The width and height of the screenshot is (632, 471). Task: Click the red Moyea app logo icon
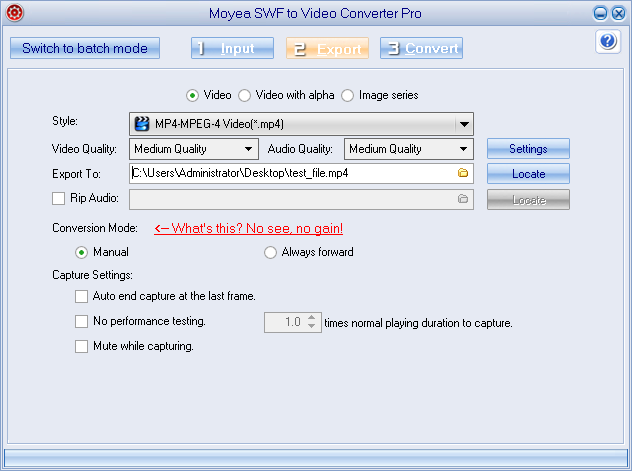click(x=15, y=12)
